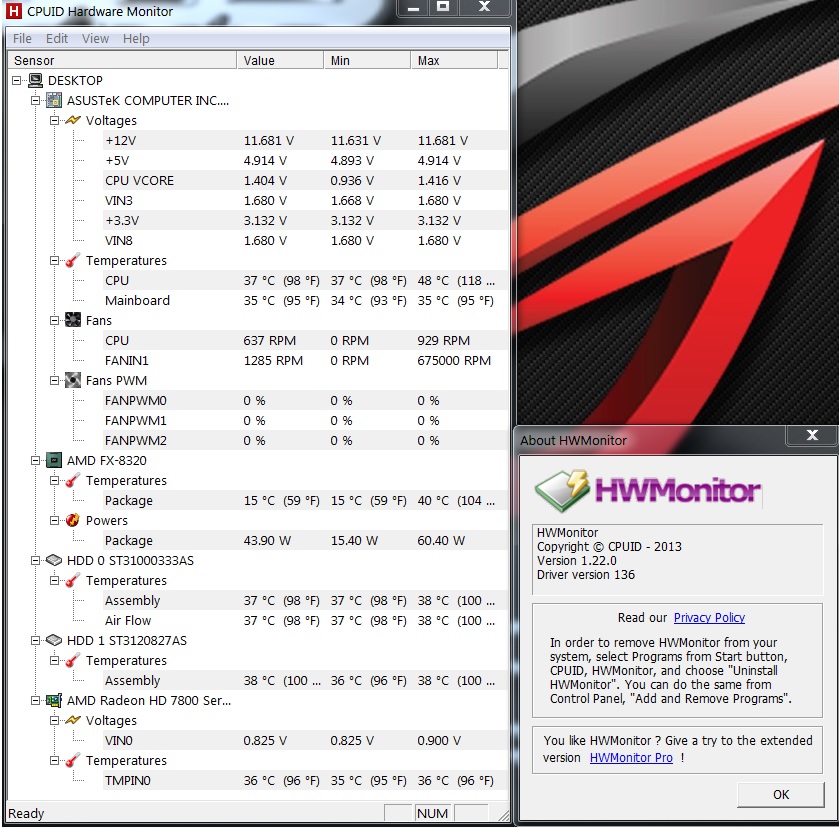Click the AMD Radeon HD 7800 card icon
The width and height of the screenshot is (839, 828).
[x=54, y=700]
